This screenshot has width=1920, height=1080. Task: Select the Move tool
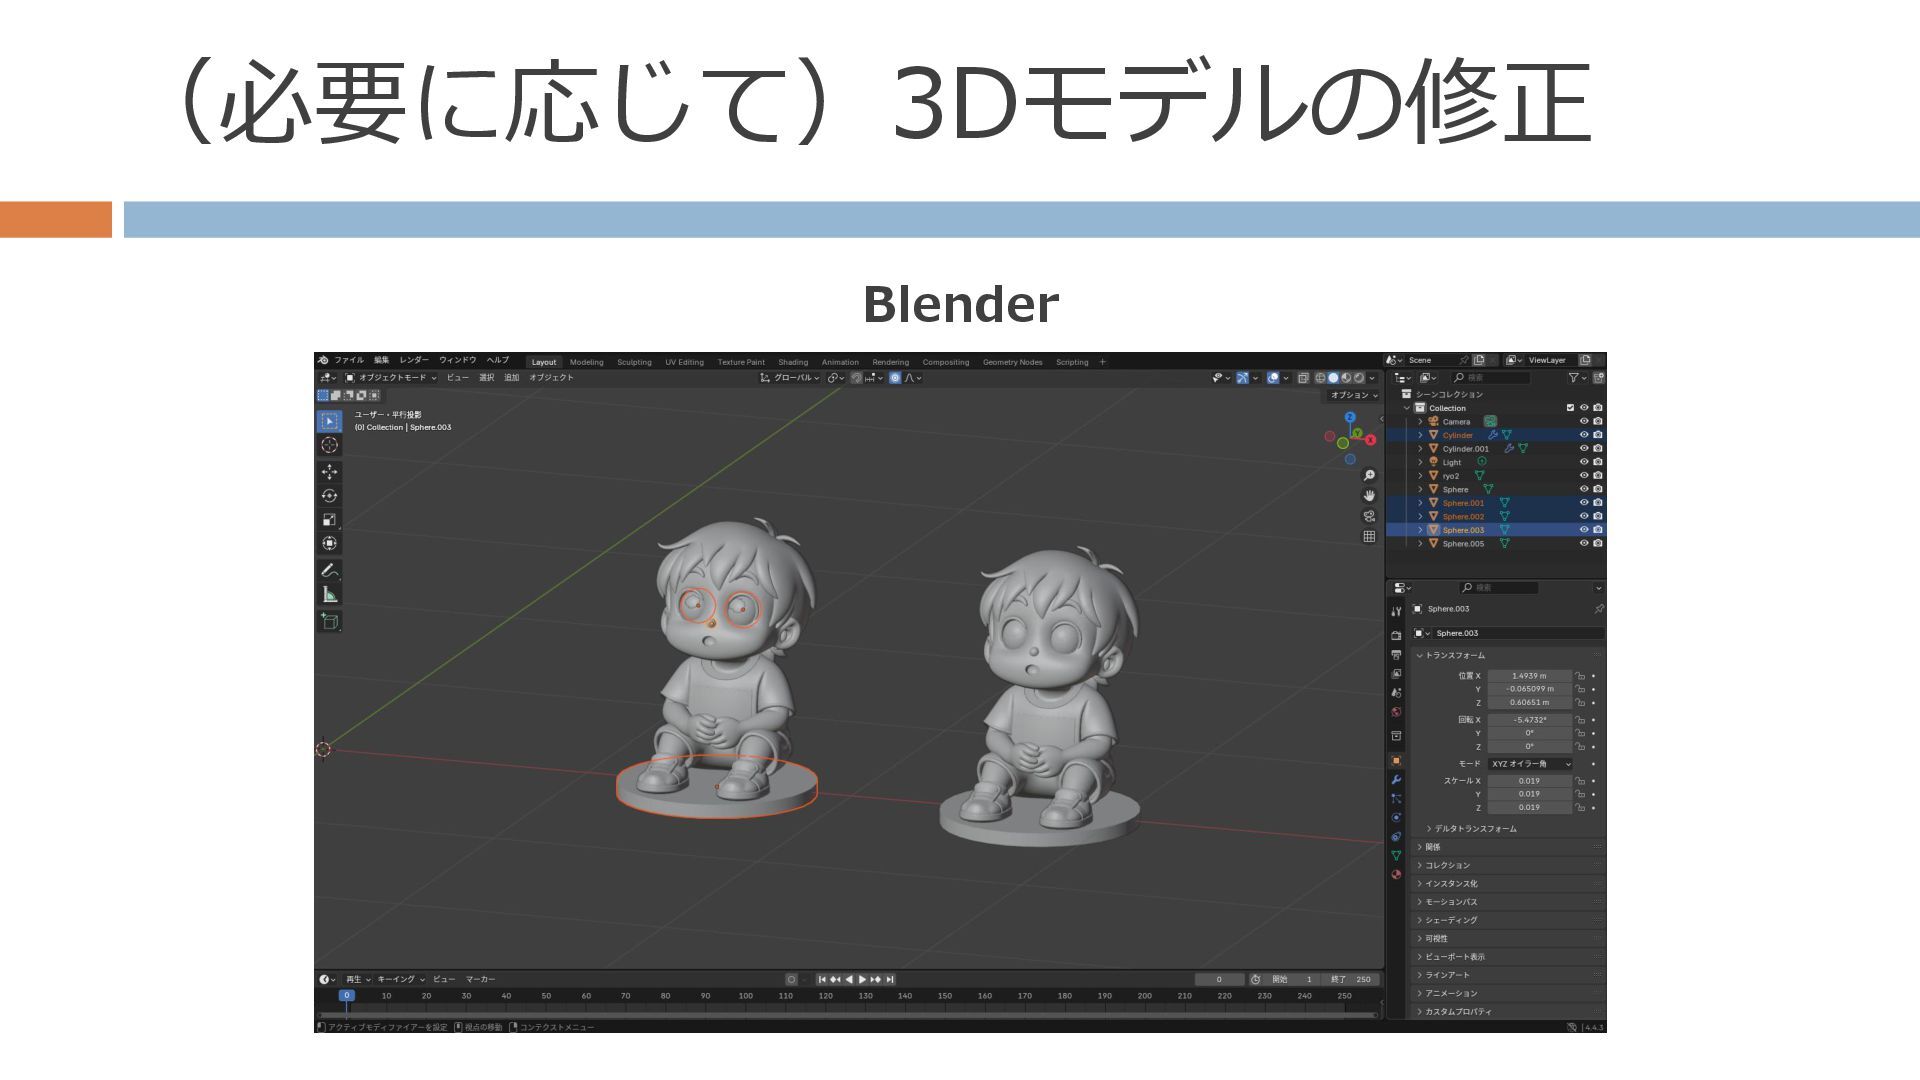pos(329,472)
